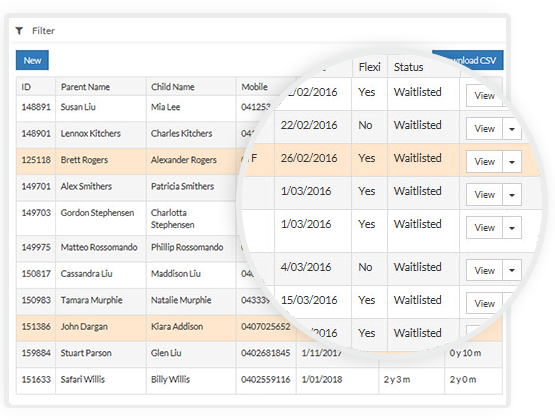Click the Filter funnel icon
Screen dimensions: 555x420
coord(19,31)
